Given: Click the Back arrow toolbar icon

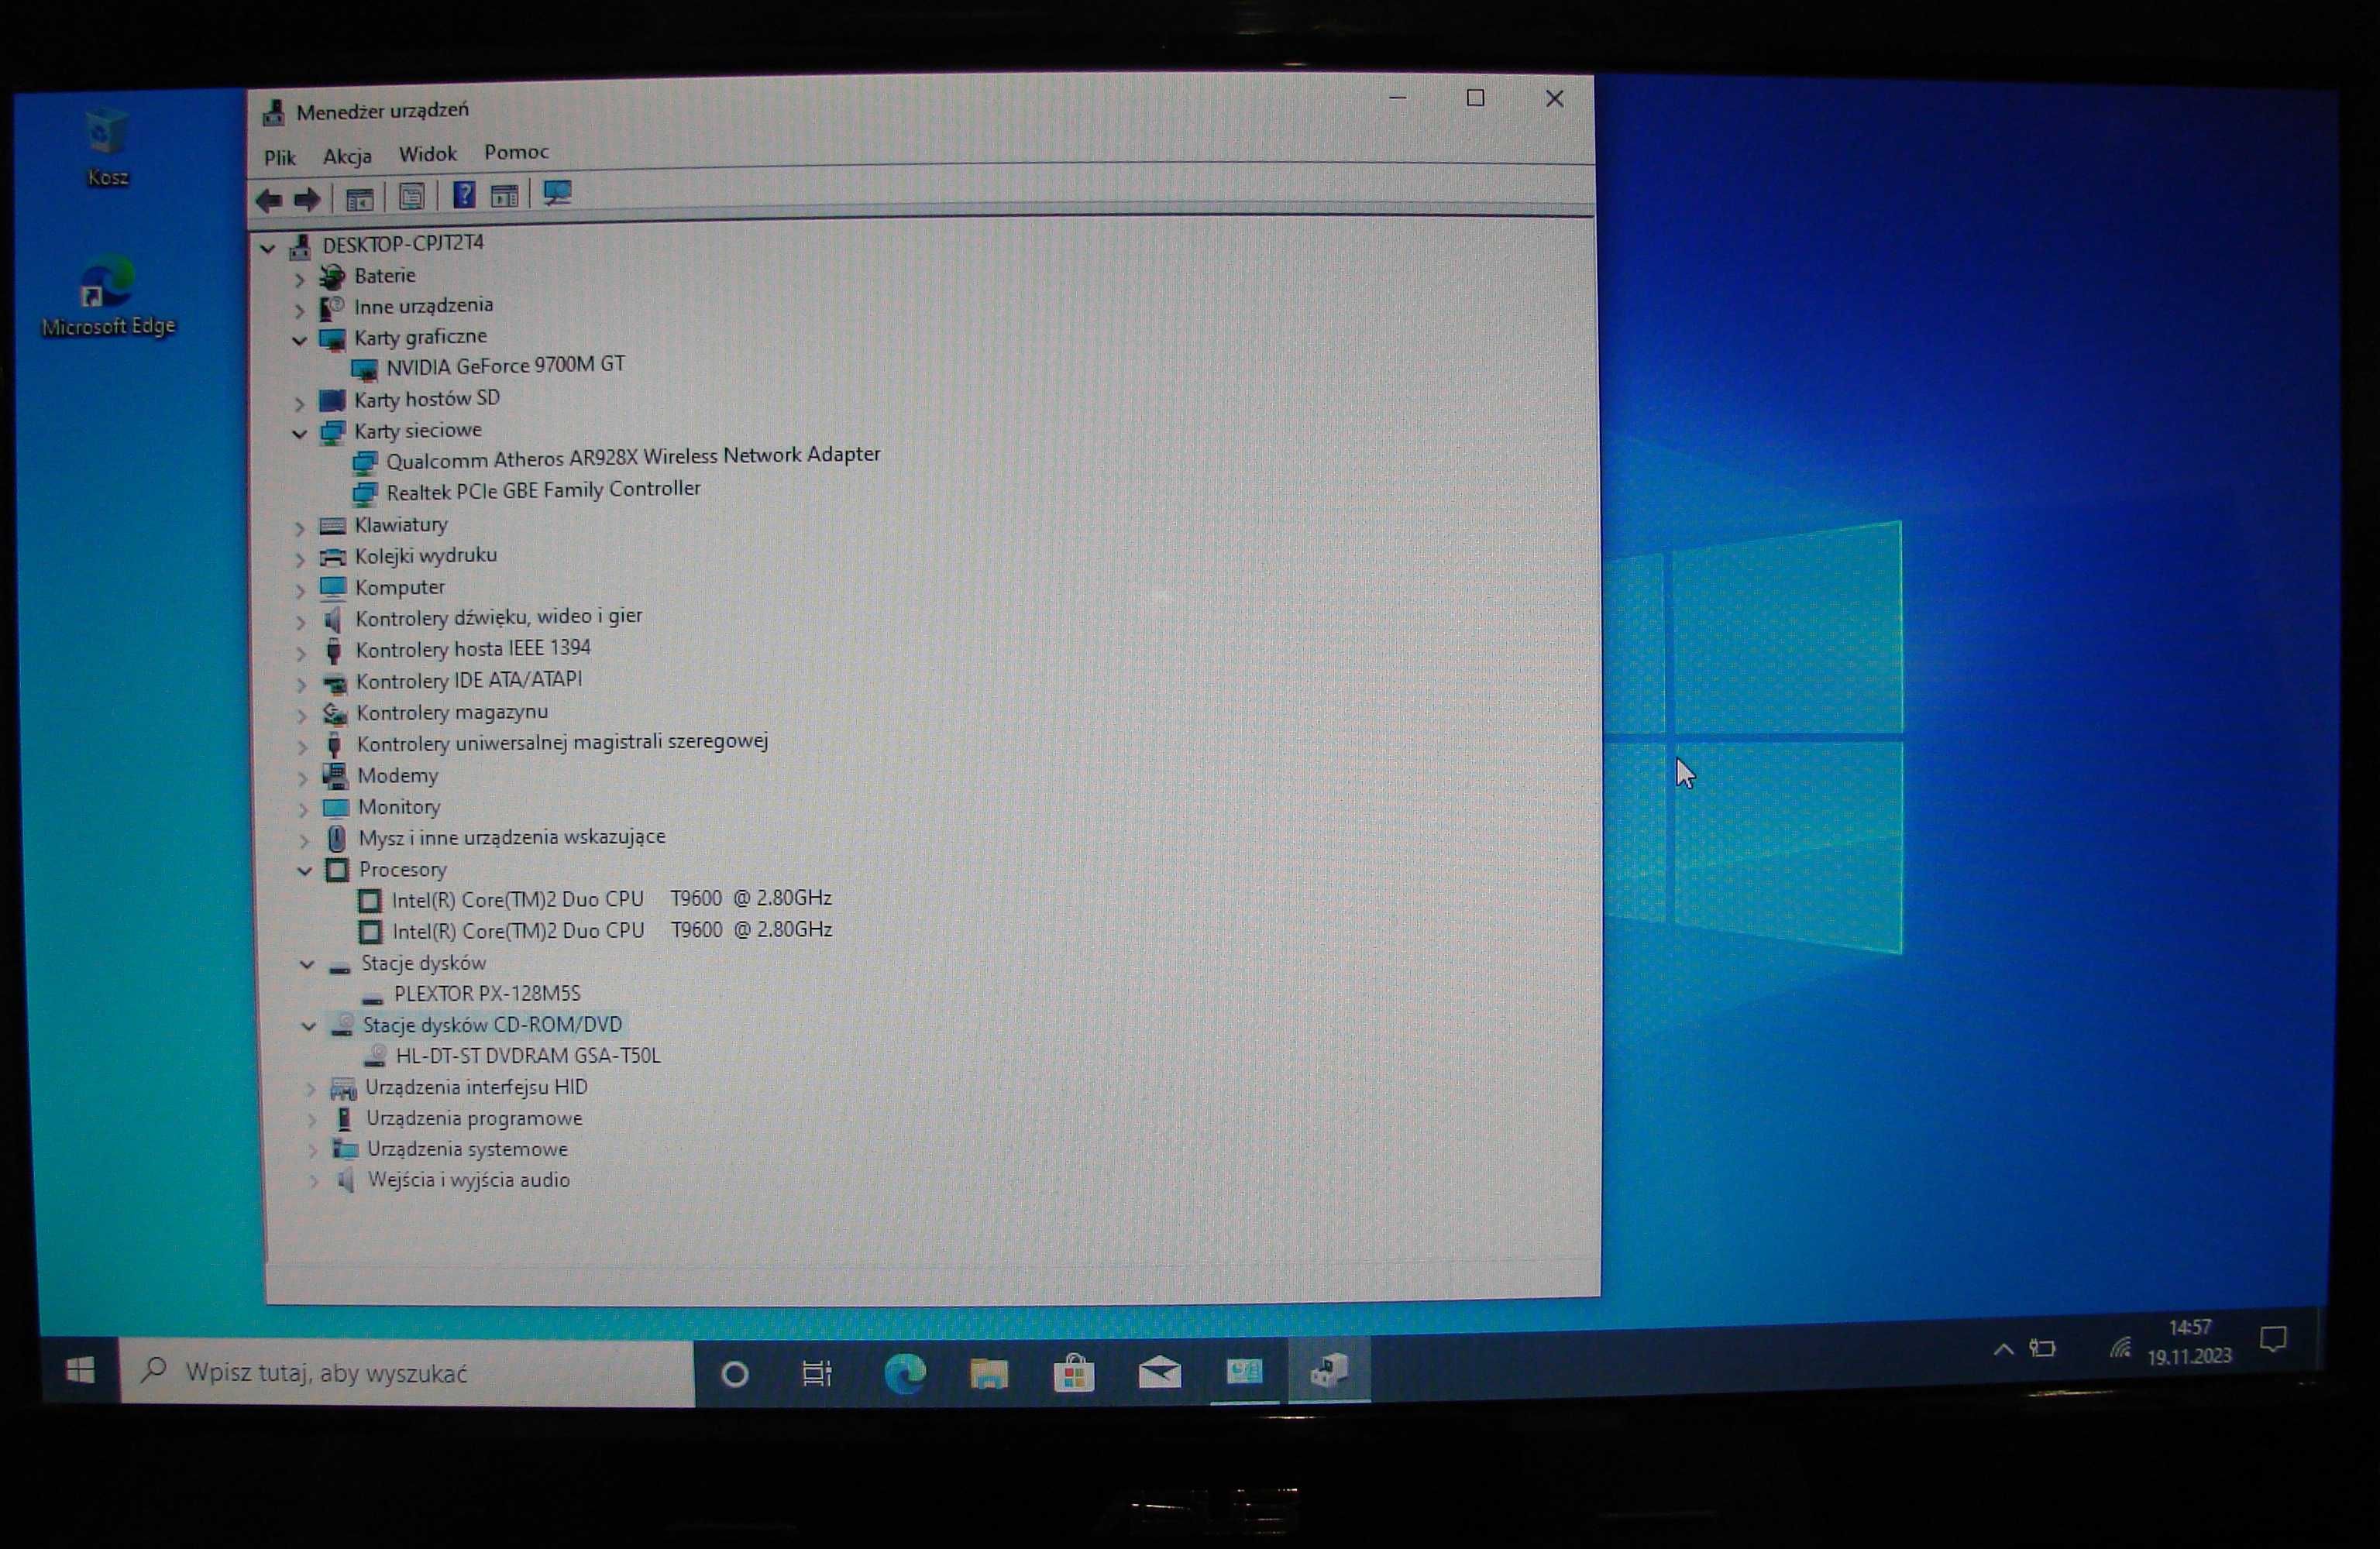Looking at the screenshot, I should [269, 200].
